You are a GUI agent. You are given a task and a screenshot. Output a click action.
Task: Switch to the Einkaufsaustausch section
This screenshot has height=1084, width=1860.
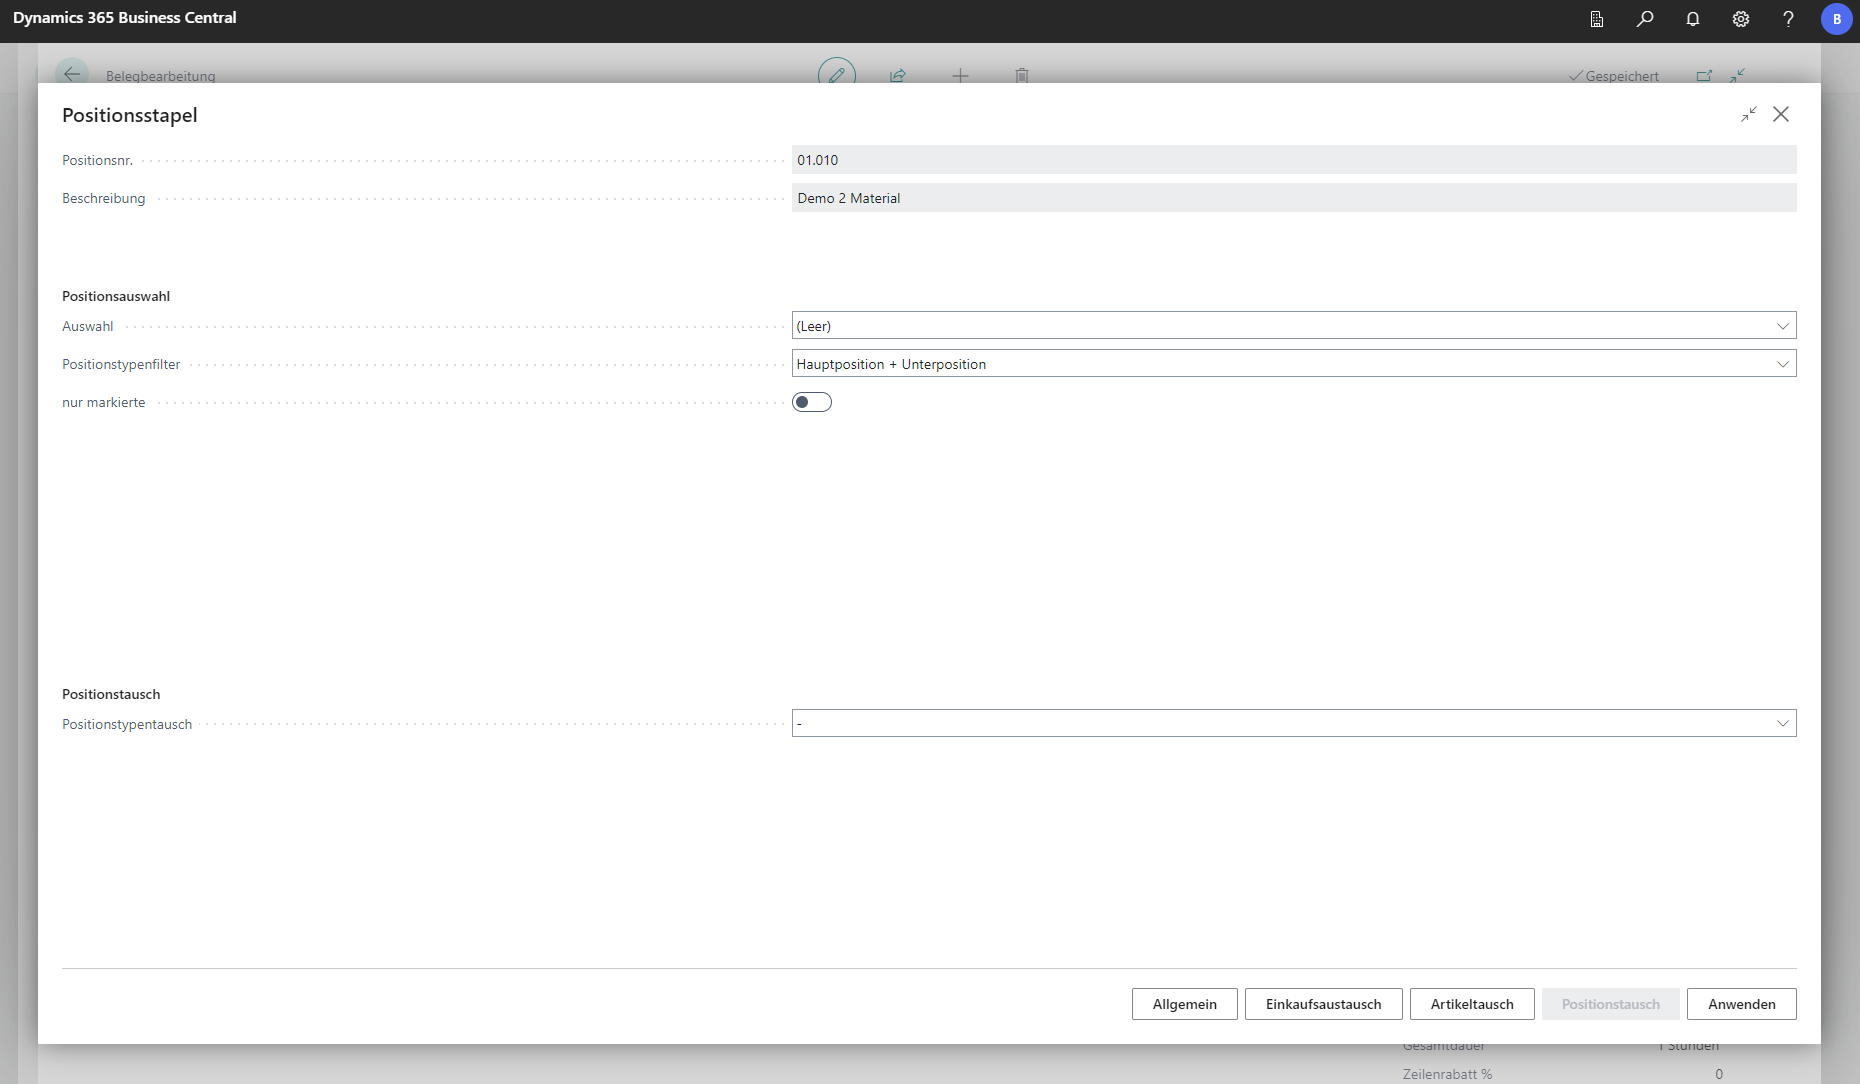pyautogui.click(x=1323, y=1004)
